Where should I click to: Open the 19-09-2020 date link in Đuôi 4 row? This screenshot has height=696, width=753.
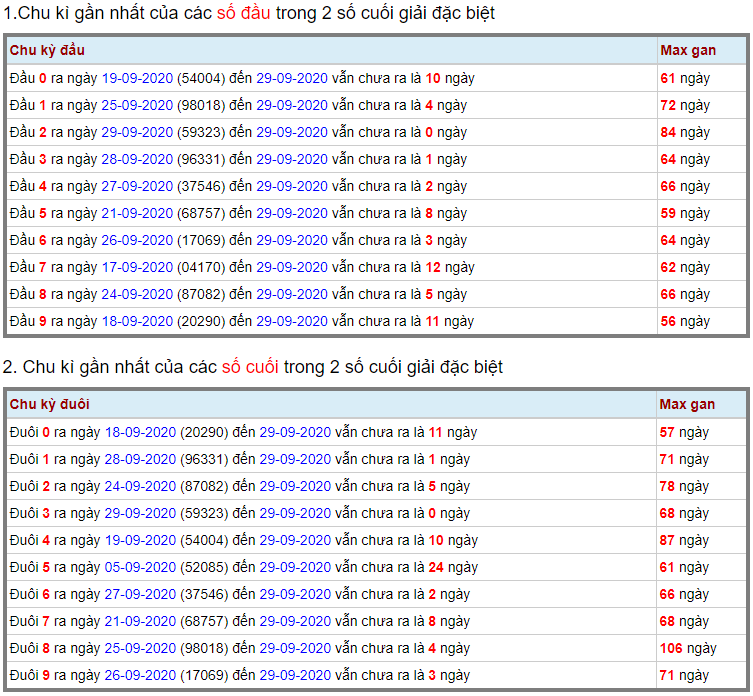pyautogui.click(x=140, y=540)
